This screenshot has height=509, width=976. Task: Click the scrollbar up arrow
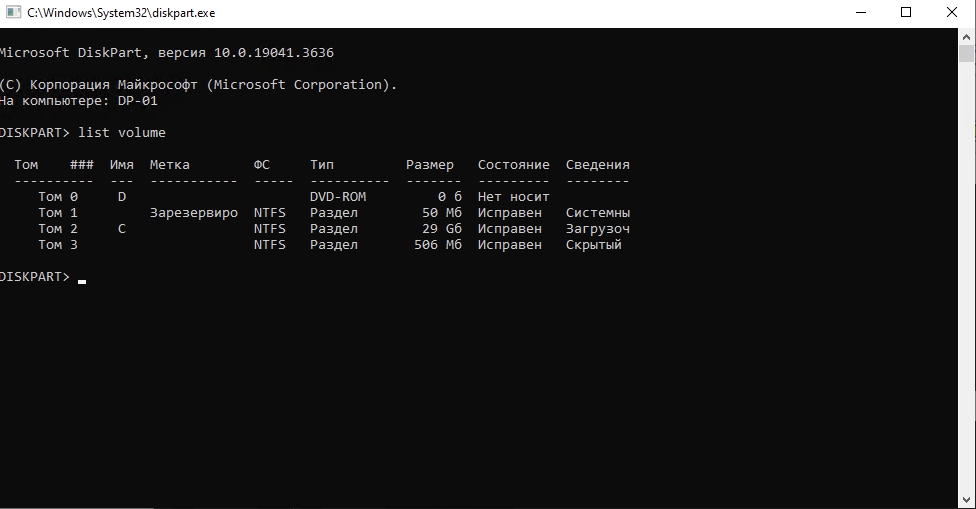967,36
